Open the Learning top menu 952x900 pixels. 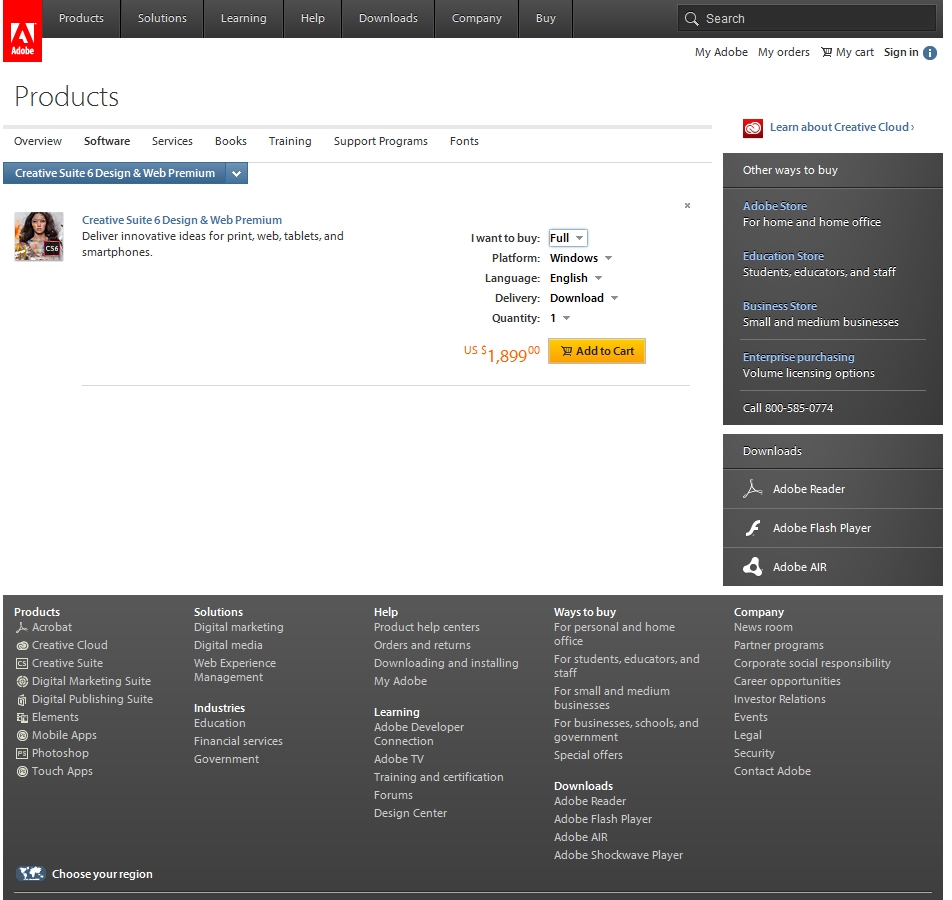[243, 18]
